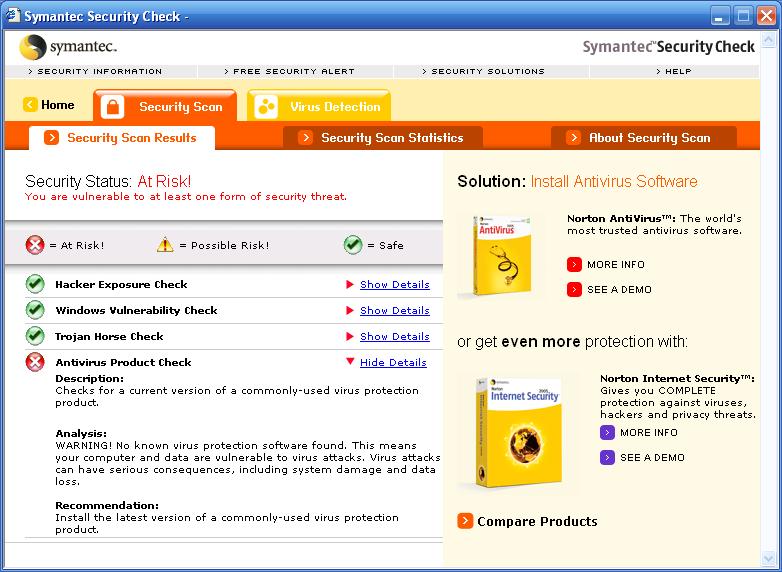The image size is (782, 572).
Task: Open the Help menu
Action: pyautogui.click(x=674, y=71)
